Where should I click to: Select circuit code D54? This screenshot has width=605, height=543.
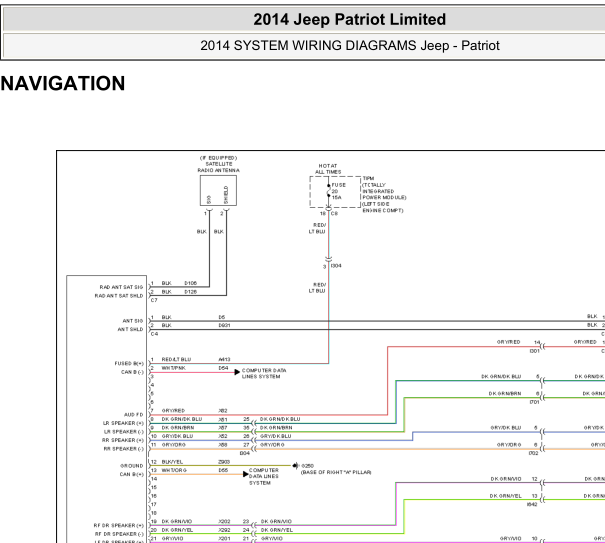coord(223,368)
